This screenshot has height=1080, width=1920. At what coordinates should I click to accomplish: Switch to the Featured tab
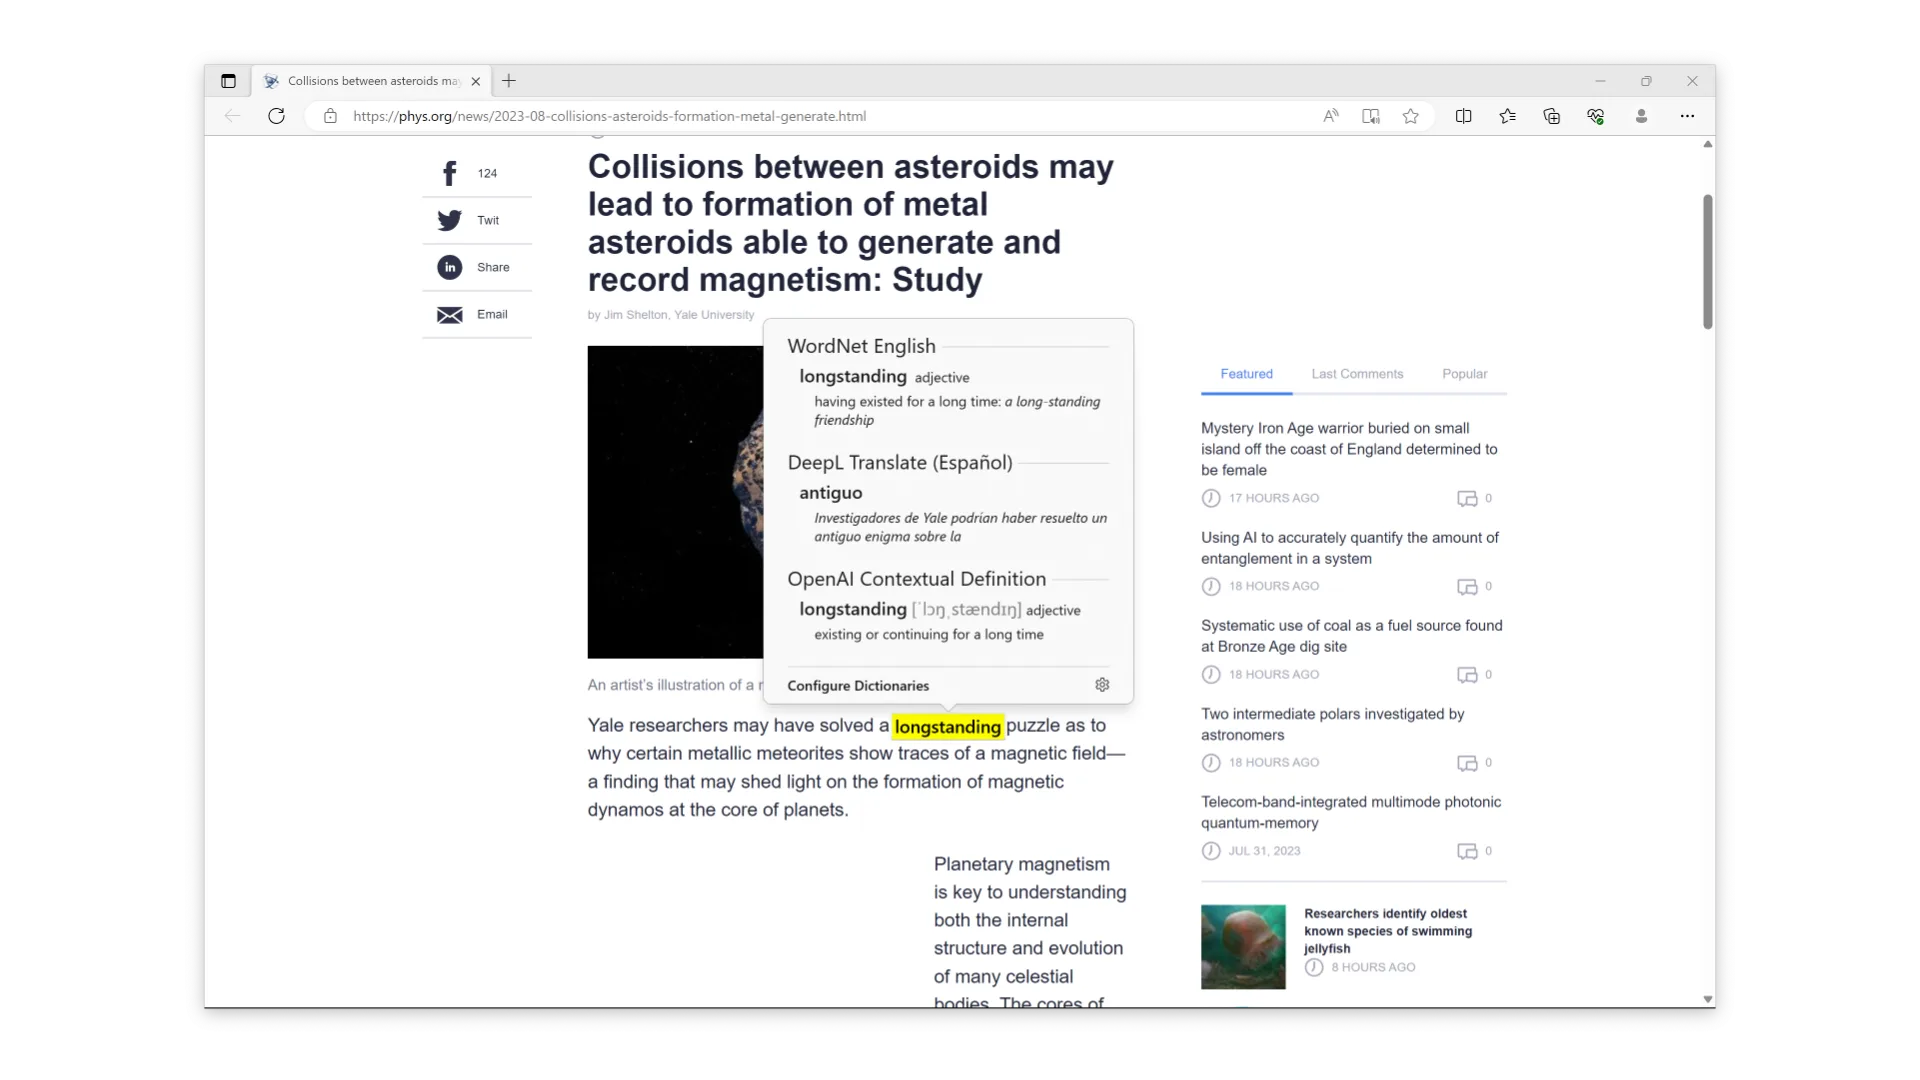(1246, 374)
